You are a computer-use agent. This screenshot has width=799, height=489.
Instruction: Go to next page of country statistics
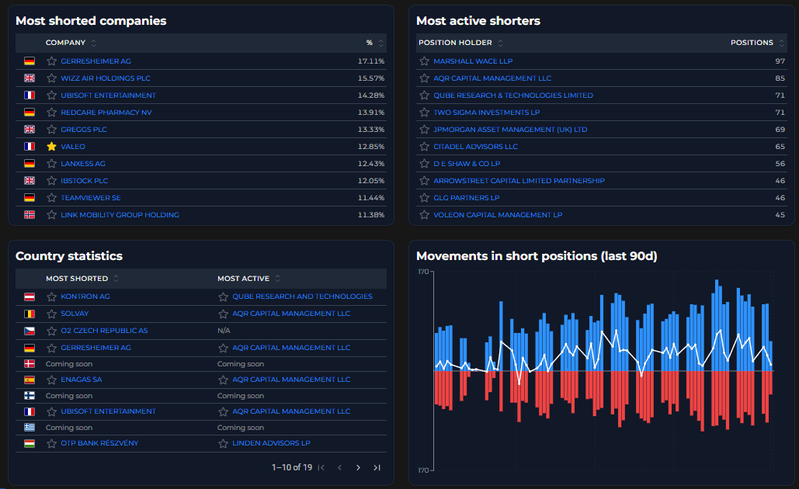358,468
